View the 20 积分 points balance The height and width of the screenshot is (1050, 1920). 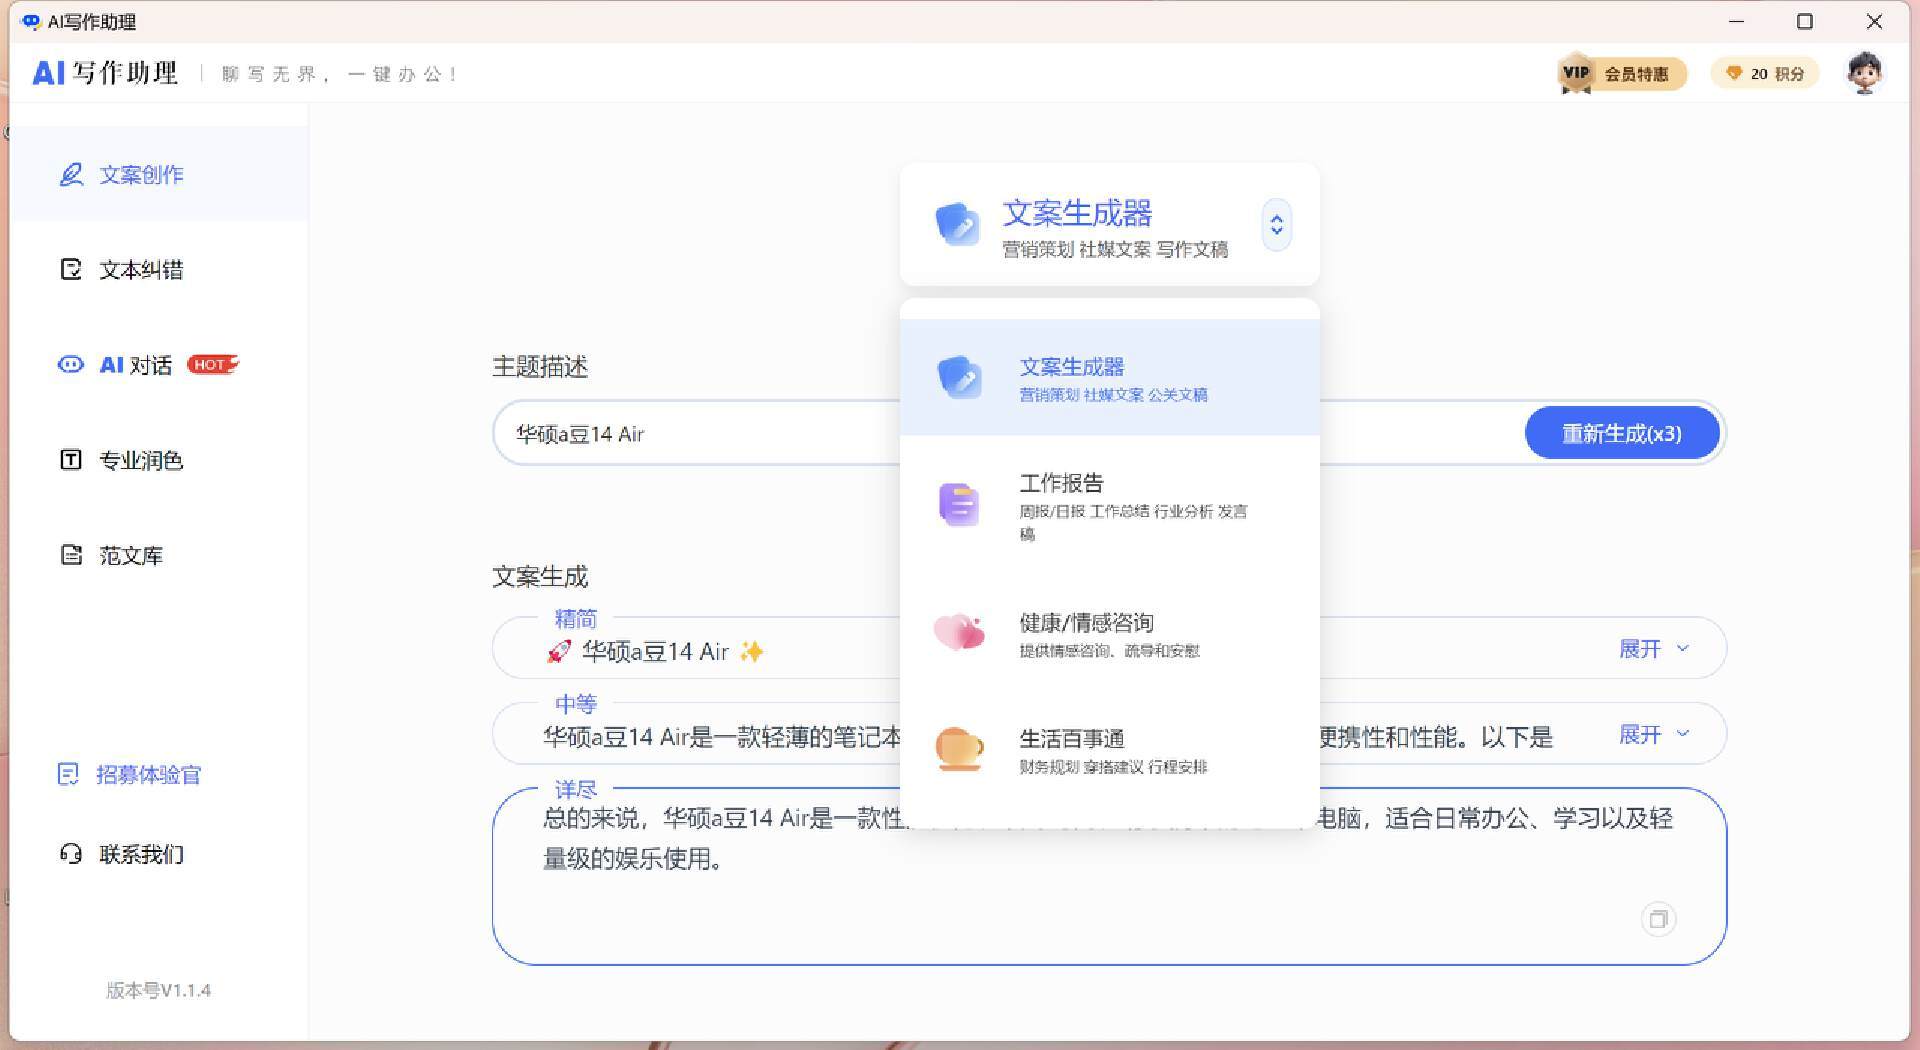coord(1765,73)
